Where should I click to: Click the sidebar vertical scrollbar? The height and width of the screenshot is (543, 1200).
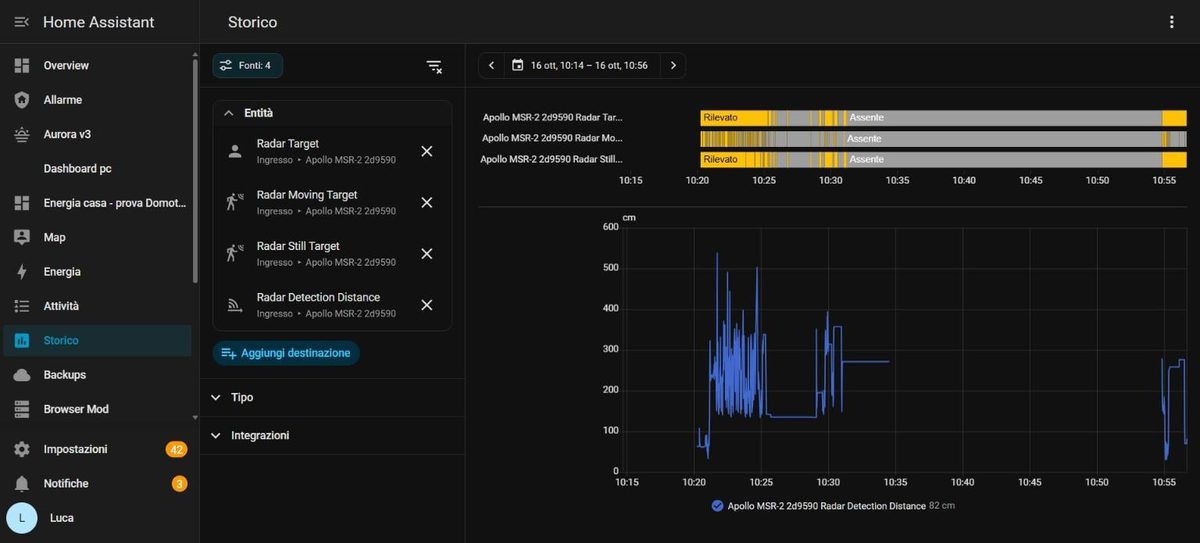click(195, 170)
